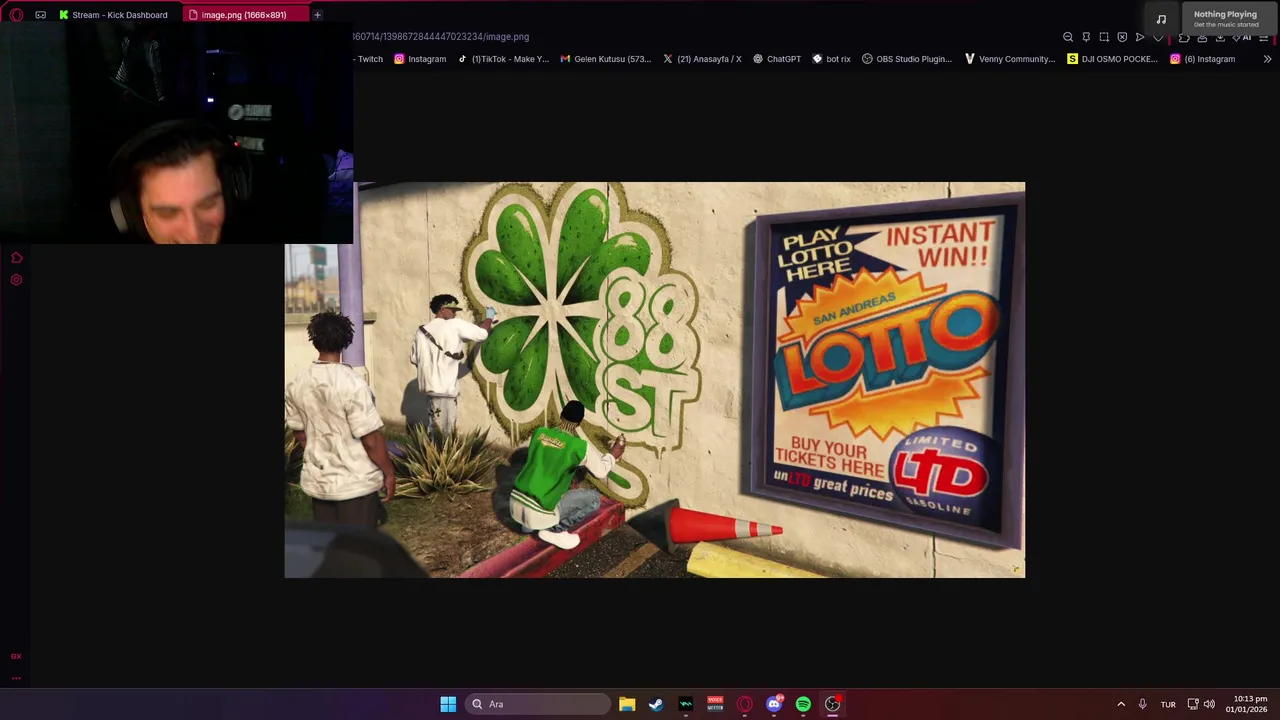Open the Instagram bookmark next to Twitch
Screen dimensions: 1280x720
coord(420,59)
